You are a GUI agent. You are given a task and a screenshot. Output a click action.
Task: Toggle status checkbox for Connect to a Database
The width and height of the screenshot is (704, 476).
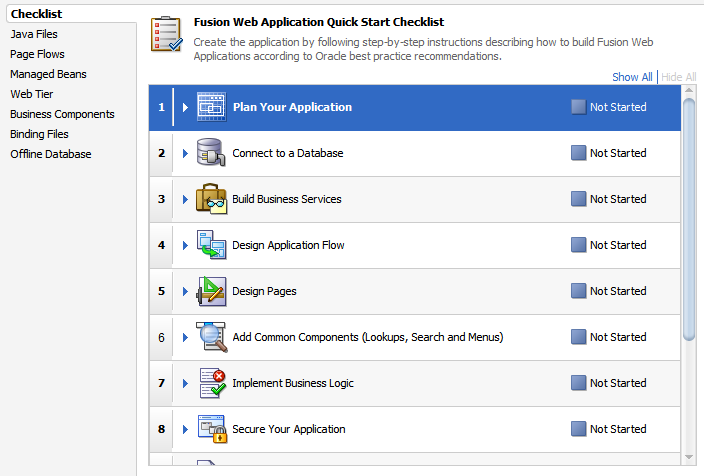tap(578, 153)
